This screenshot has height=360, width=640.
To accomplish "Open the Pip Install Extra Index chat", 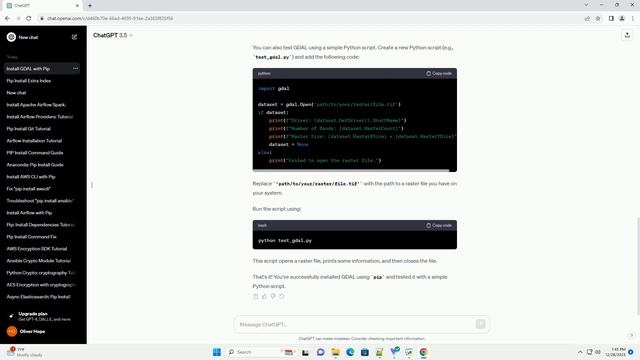I will coord(42,81).
